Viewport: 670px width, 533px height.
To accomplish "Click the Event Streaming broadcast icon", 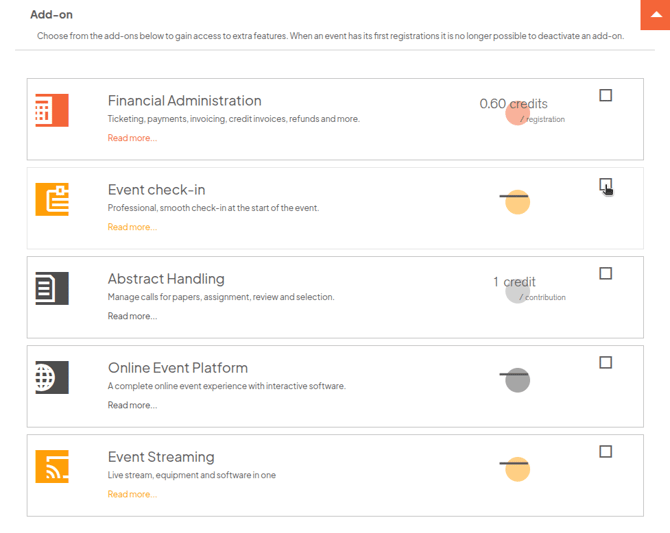I will click(x=52, y=466).
